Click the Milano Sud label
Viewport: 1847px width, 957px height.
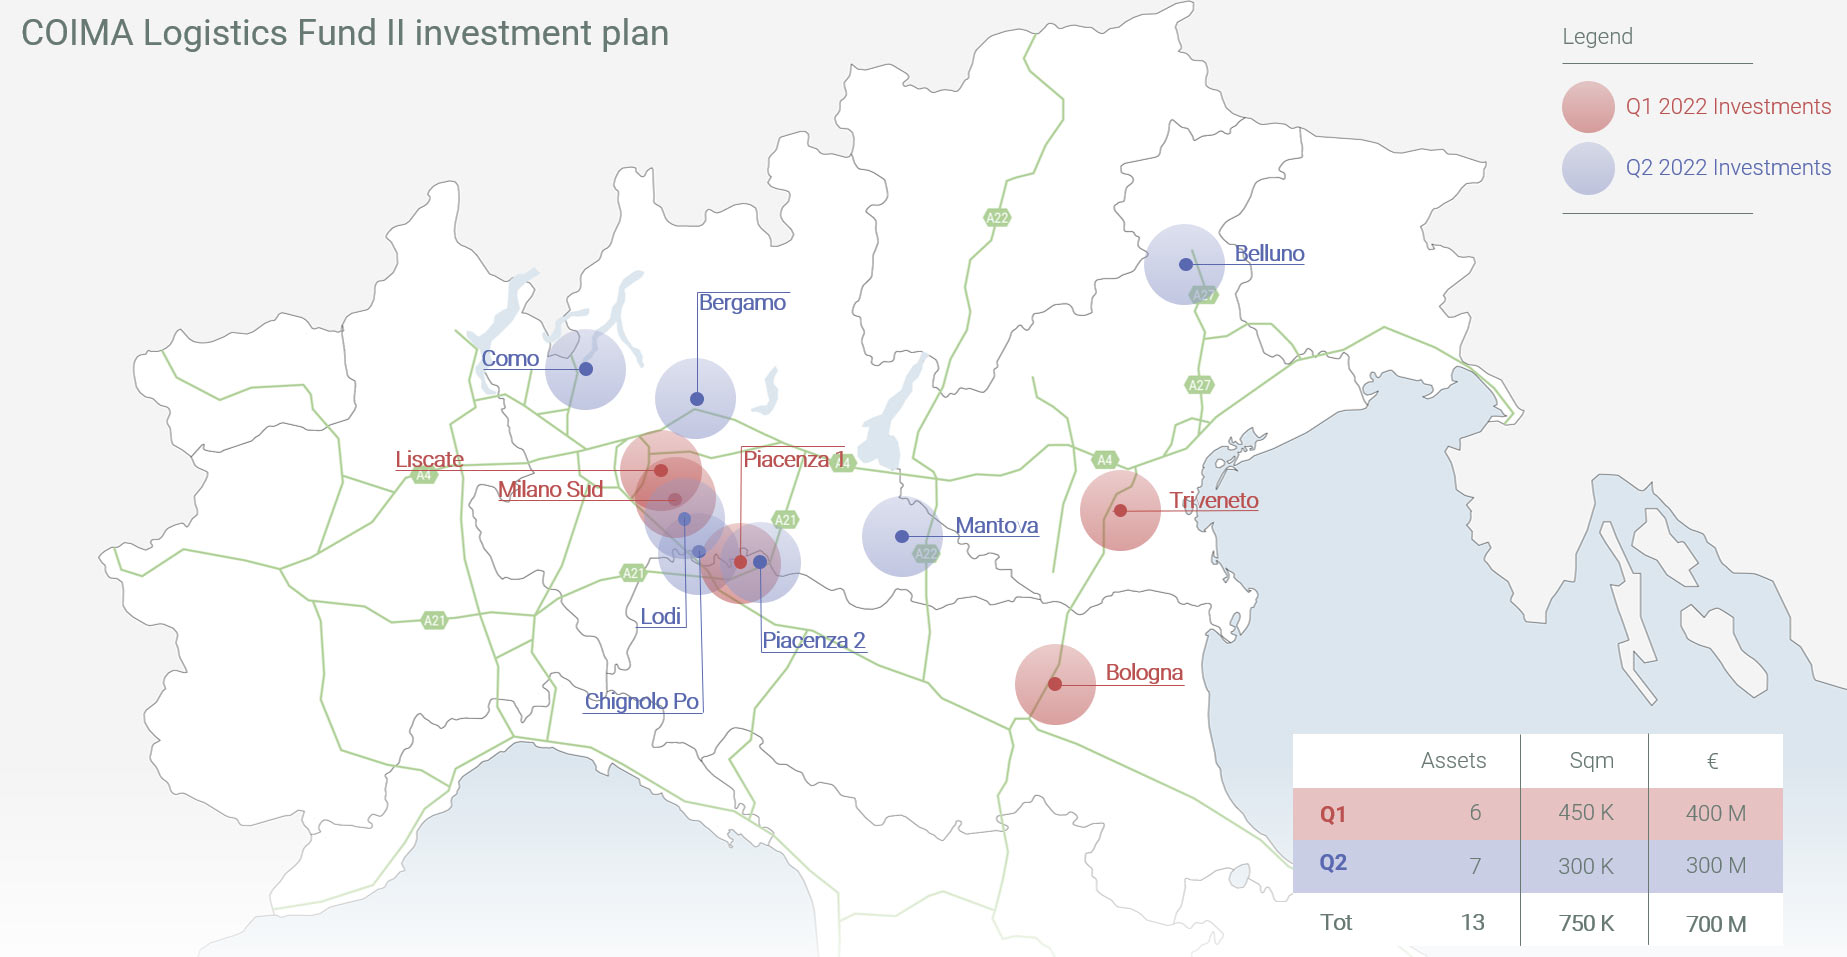pyautogui.click(x=550, y=489)
